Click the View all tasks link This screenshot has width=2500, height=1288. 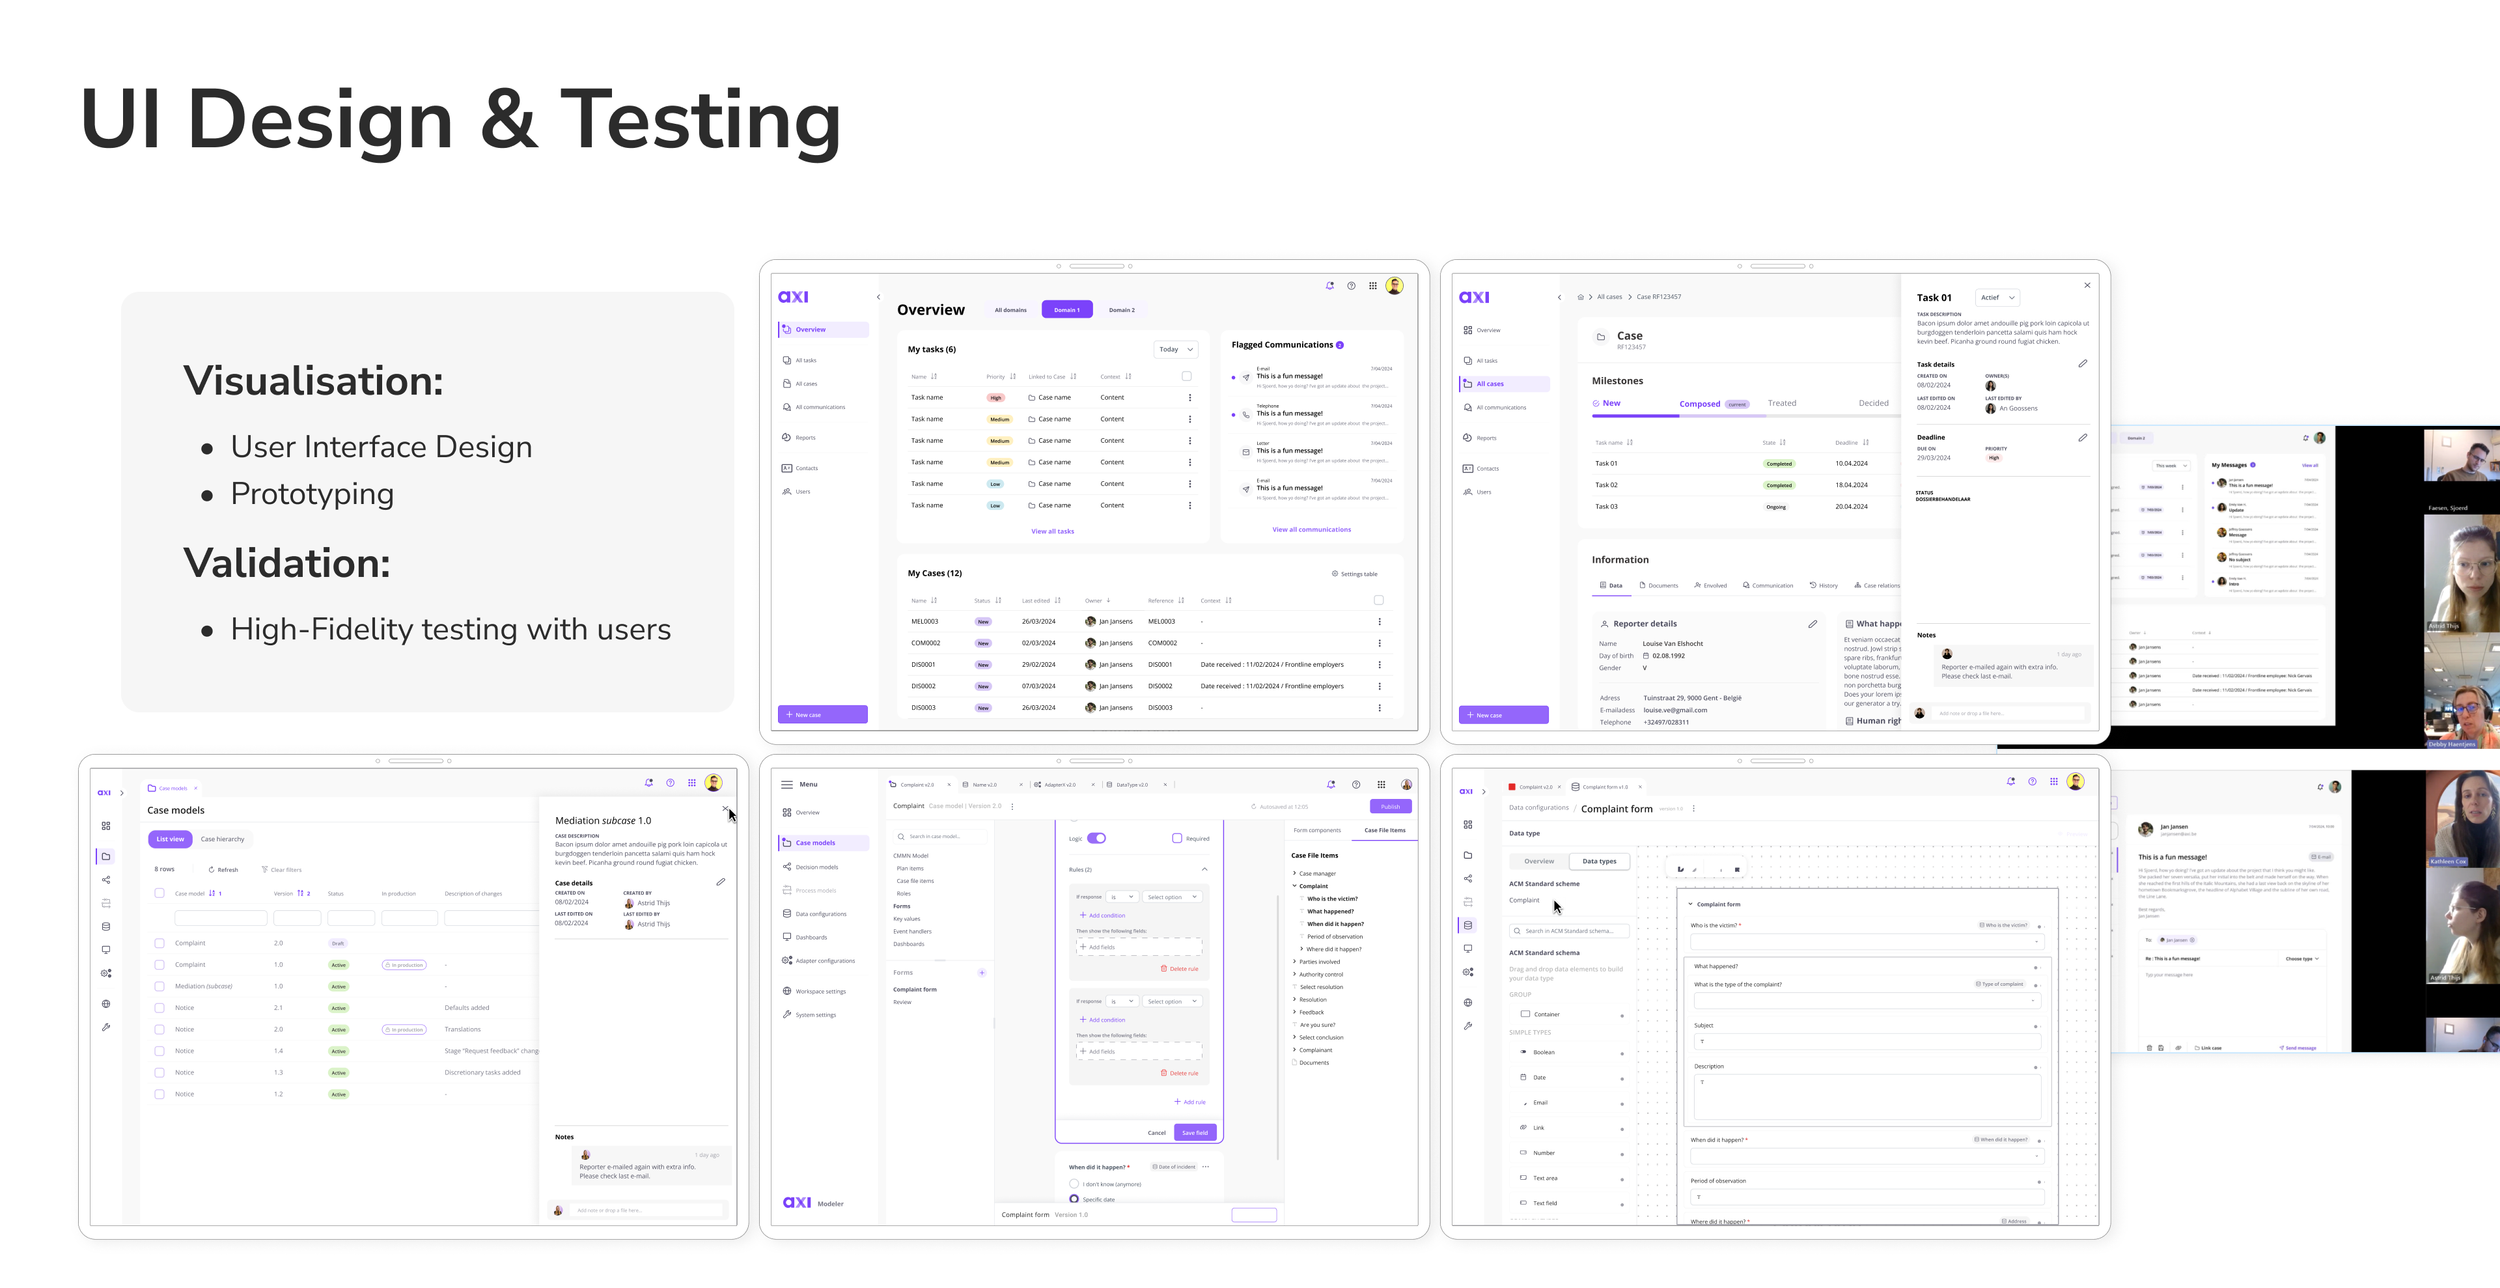pos(1052,532)
